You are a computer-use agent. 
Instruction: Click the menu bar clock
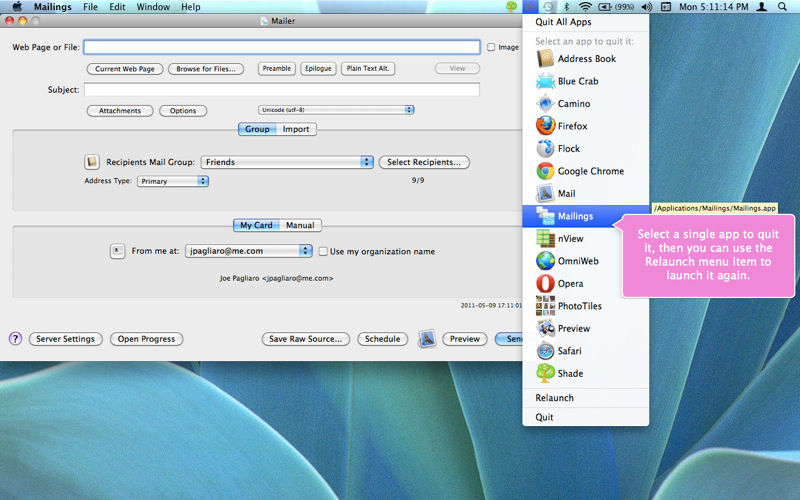[713, 7]
